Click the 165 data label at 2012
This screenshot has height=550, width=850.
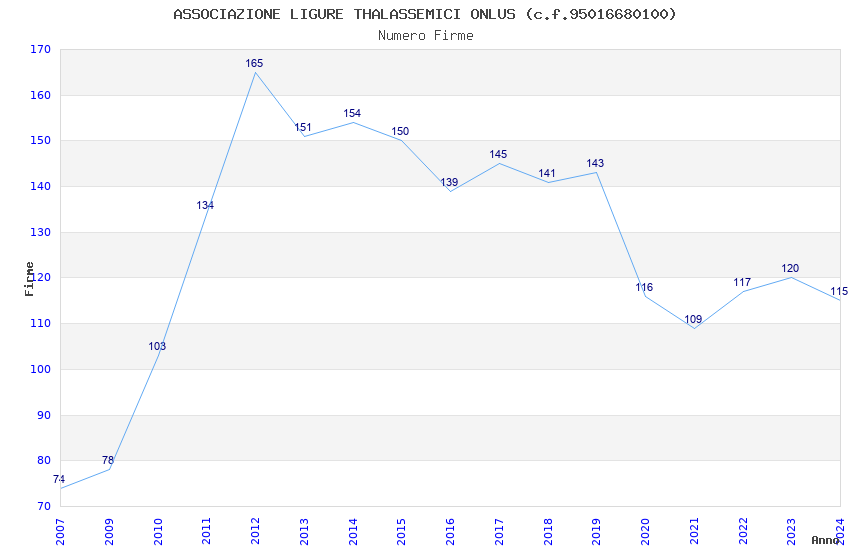[x=254, y=63]
